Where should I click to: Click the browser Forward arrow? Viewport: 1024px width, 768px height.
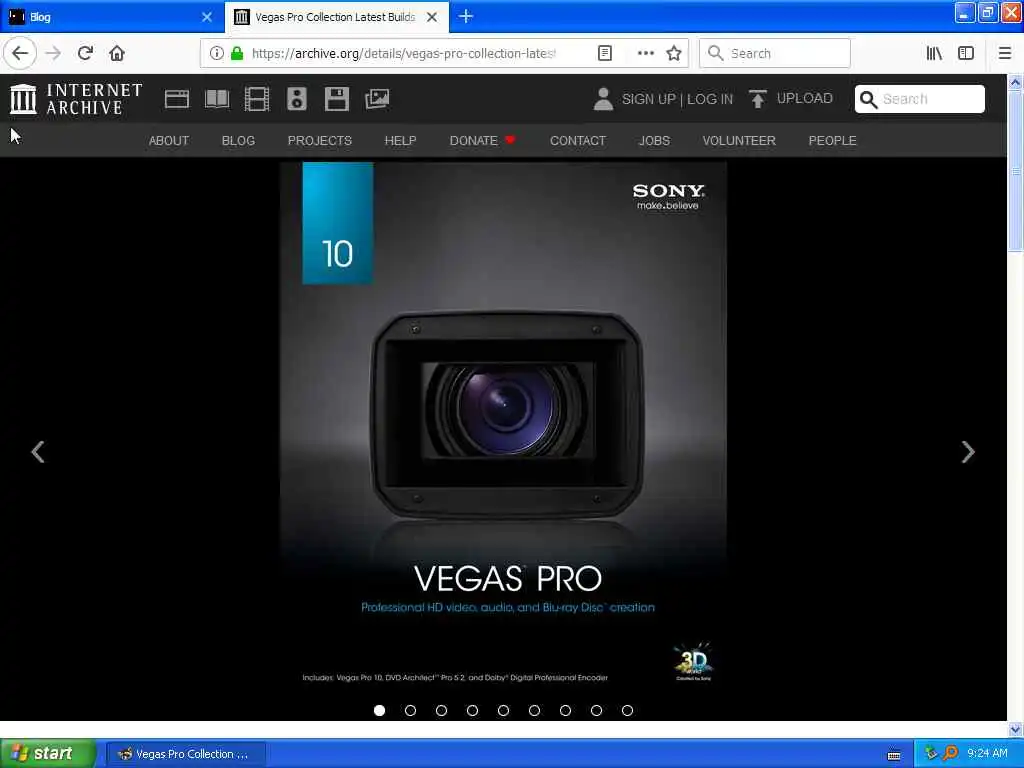pyautogui.click(x=54, y=53)
